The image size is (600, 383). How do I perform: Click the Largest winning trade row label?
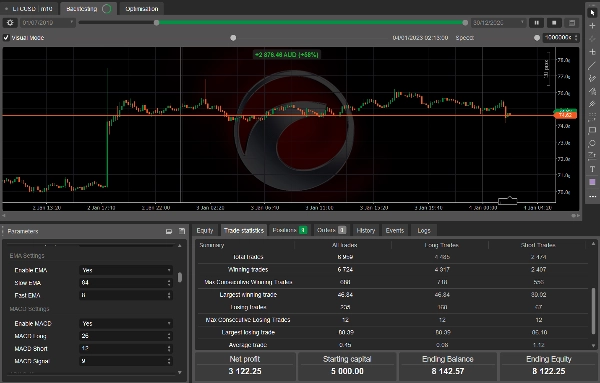point(248,295)
